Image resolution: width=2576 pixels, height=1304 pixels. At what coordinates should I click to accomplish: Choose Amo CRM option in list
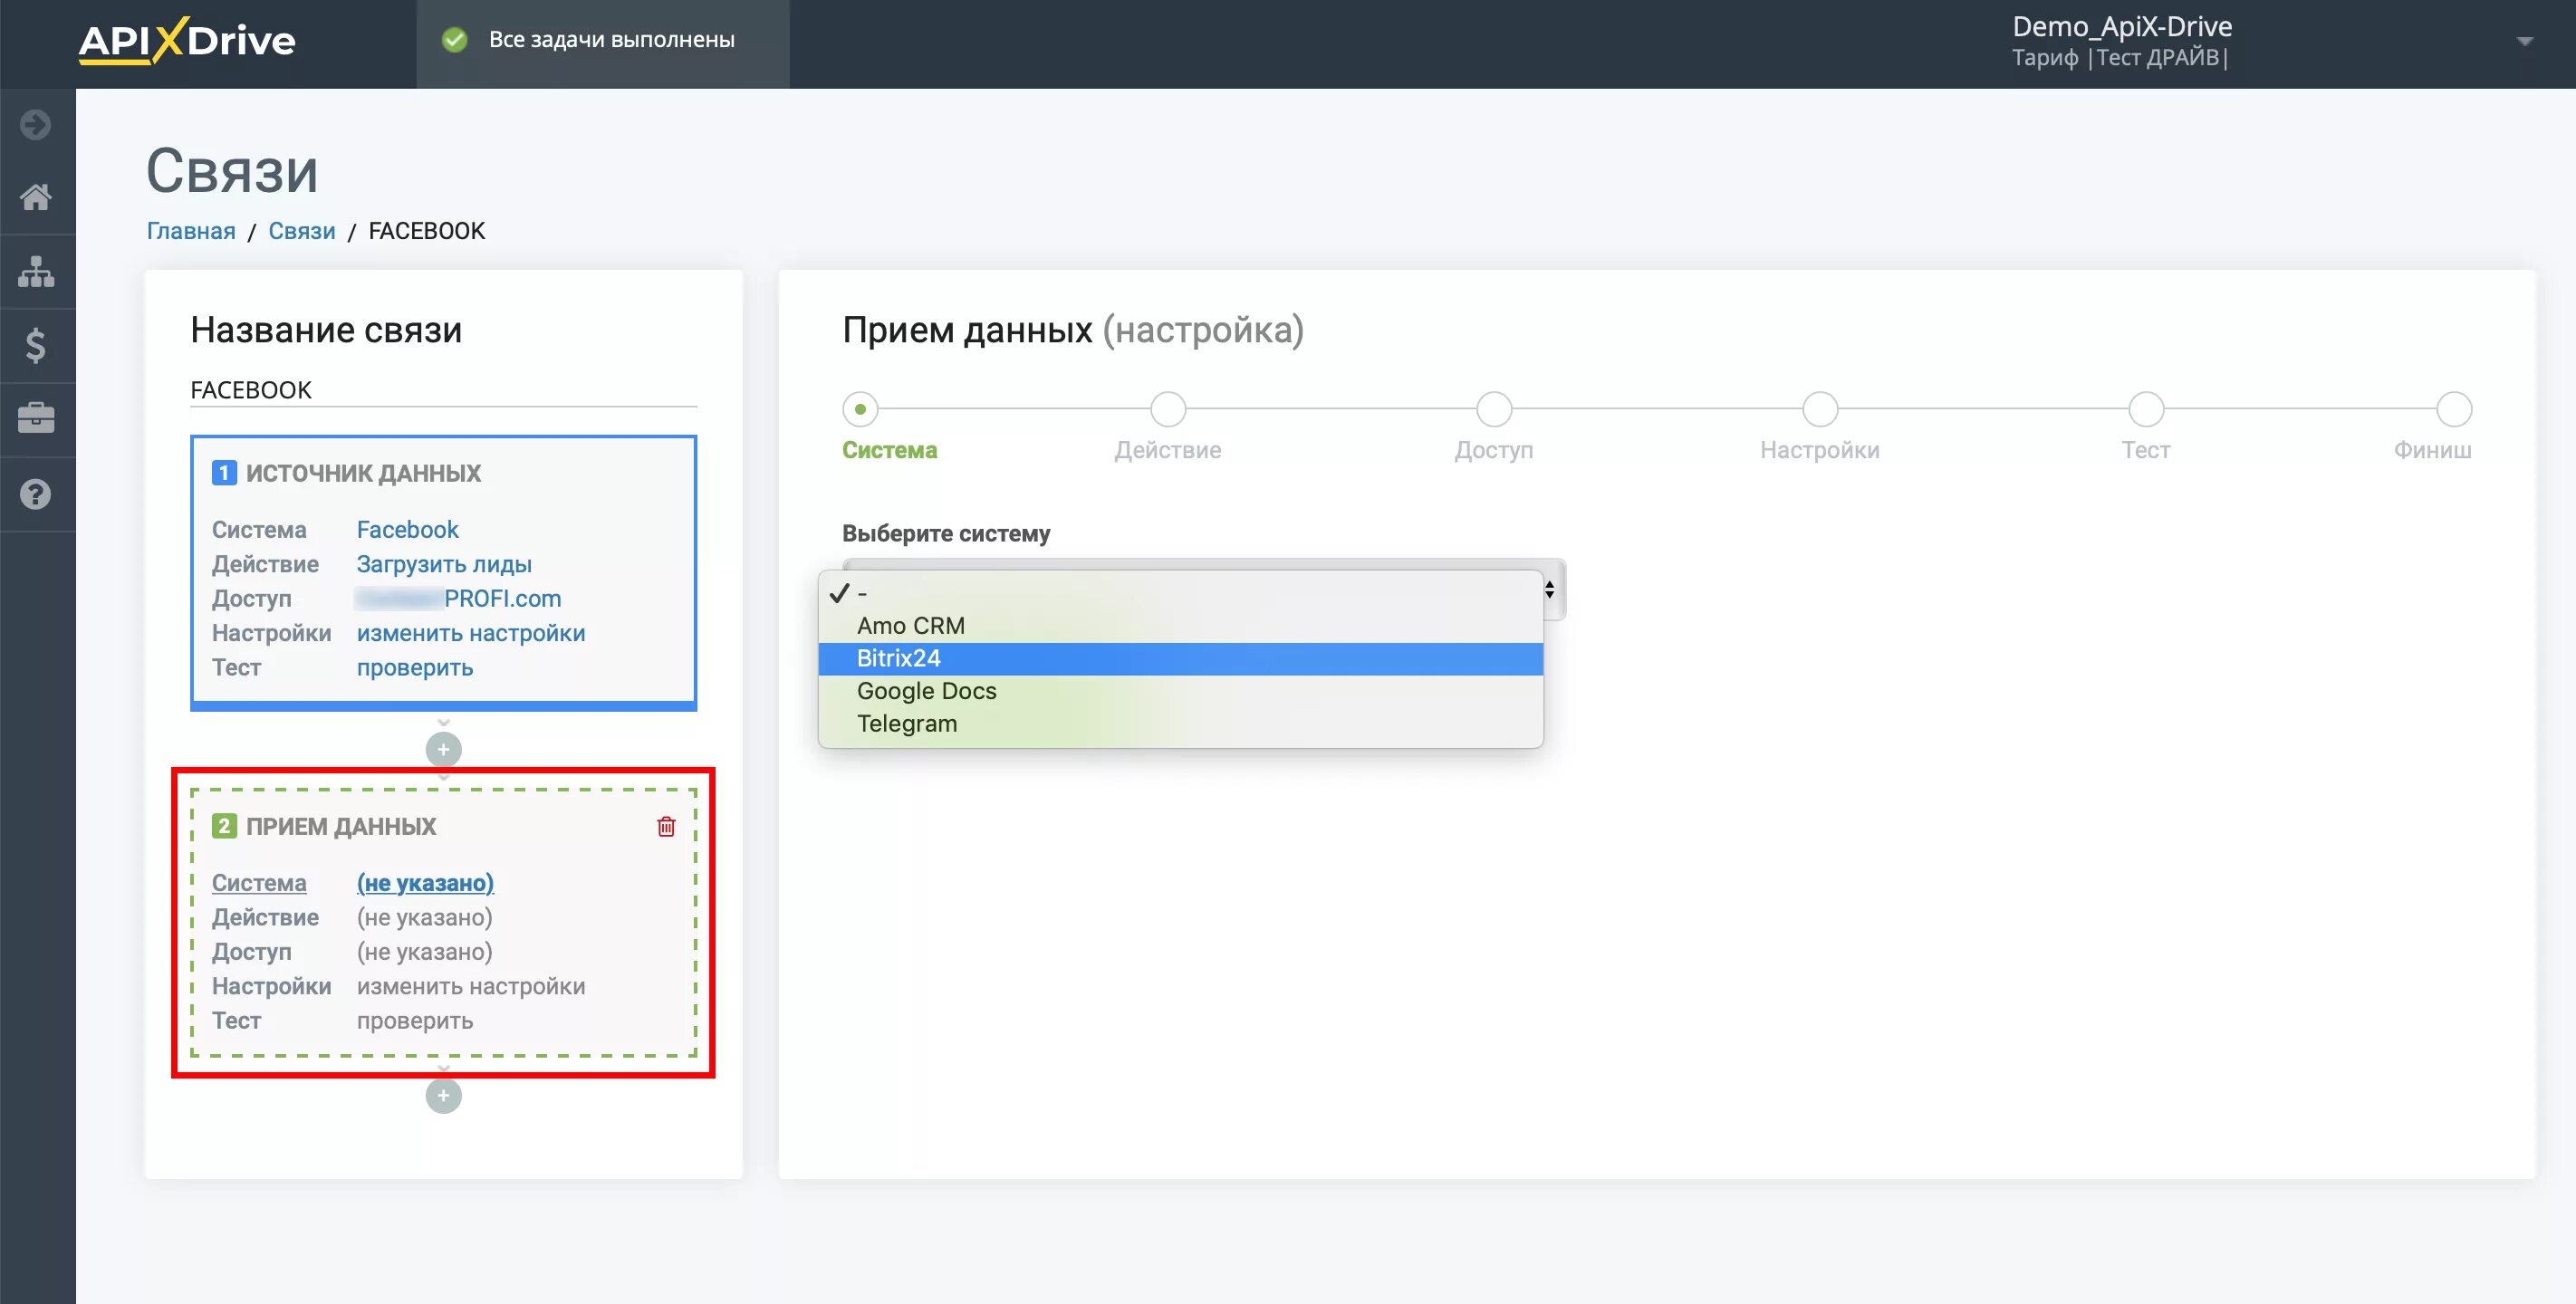tap(910, 625)
